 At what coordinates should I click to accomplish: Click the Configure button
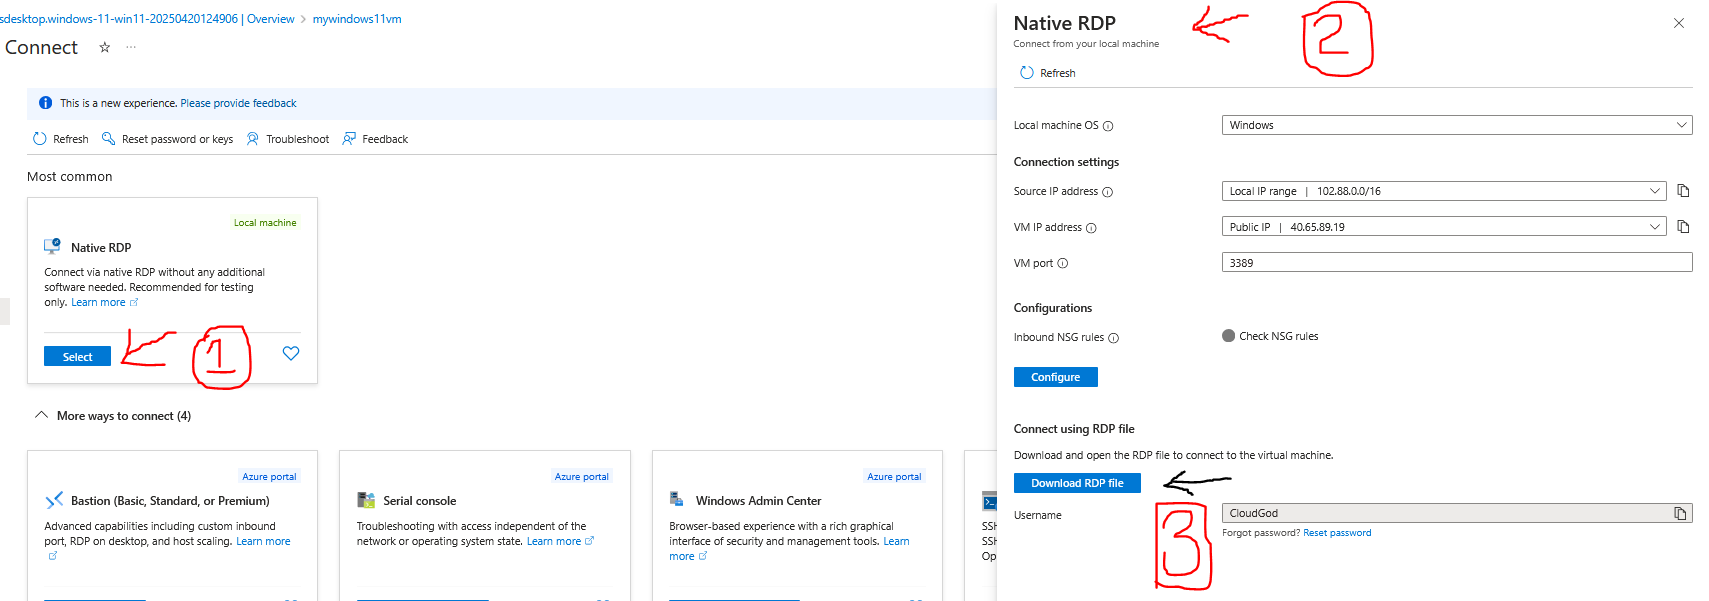tap(1056, 377)
